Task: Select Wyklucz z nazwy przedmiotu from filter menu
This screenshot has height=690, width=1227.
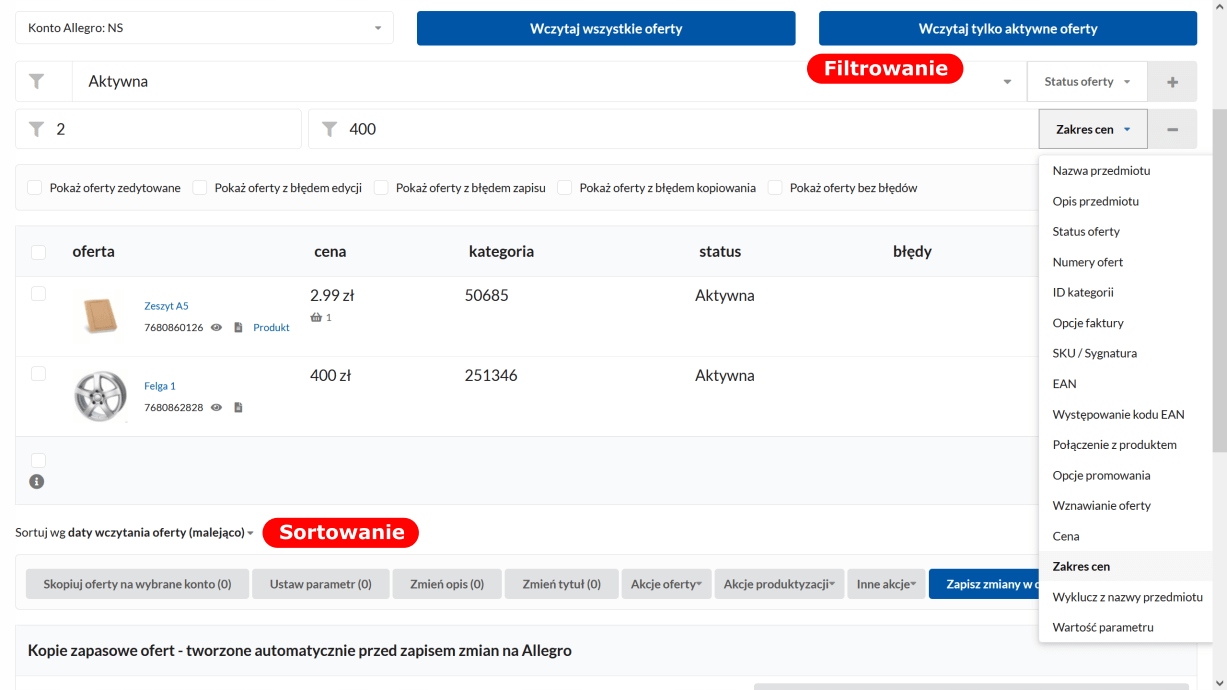Action: tap(1125, 597)
